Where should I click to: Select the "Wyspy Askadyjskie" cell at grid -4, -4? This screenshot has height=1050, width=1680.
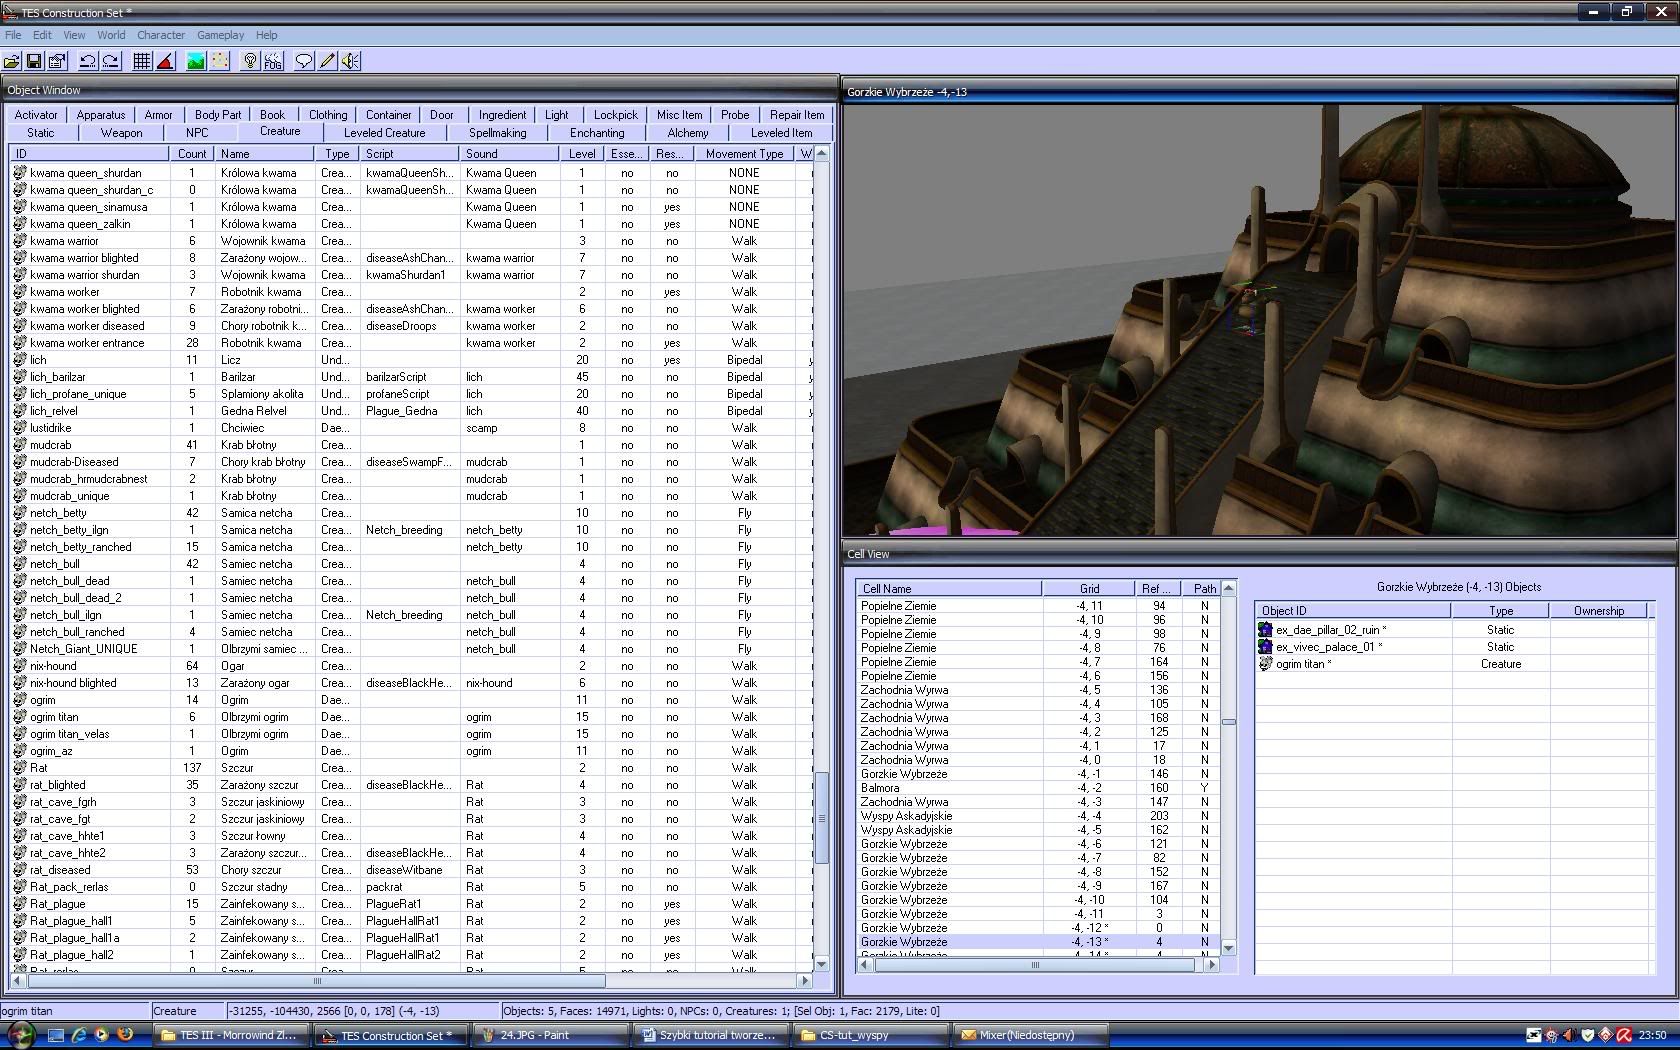click(x=1038, y=816)
